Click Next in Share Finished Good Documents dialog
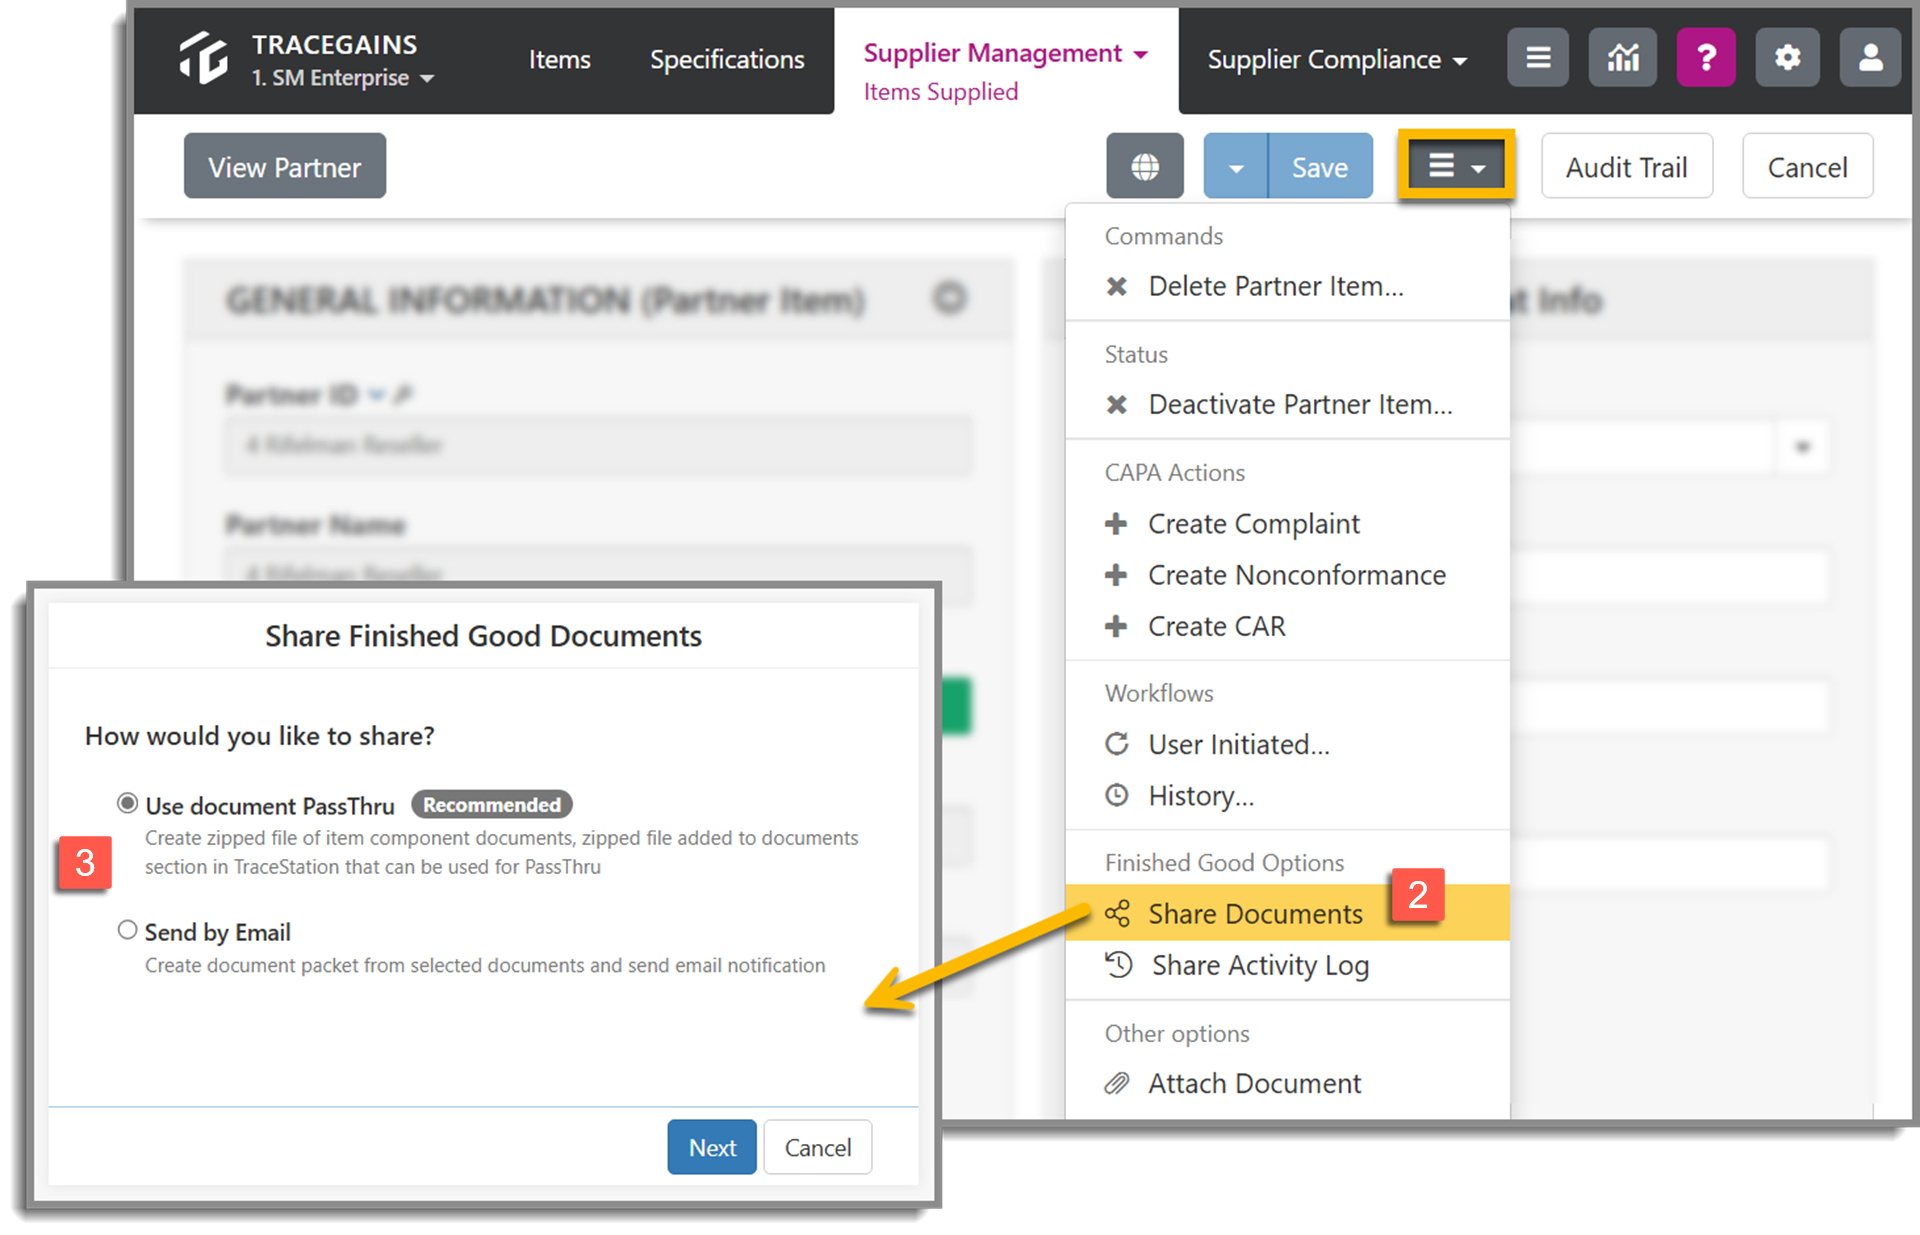1920x1235 pixels. coord(712,1147)
